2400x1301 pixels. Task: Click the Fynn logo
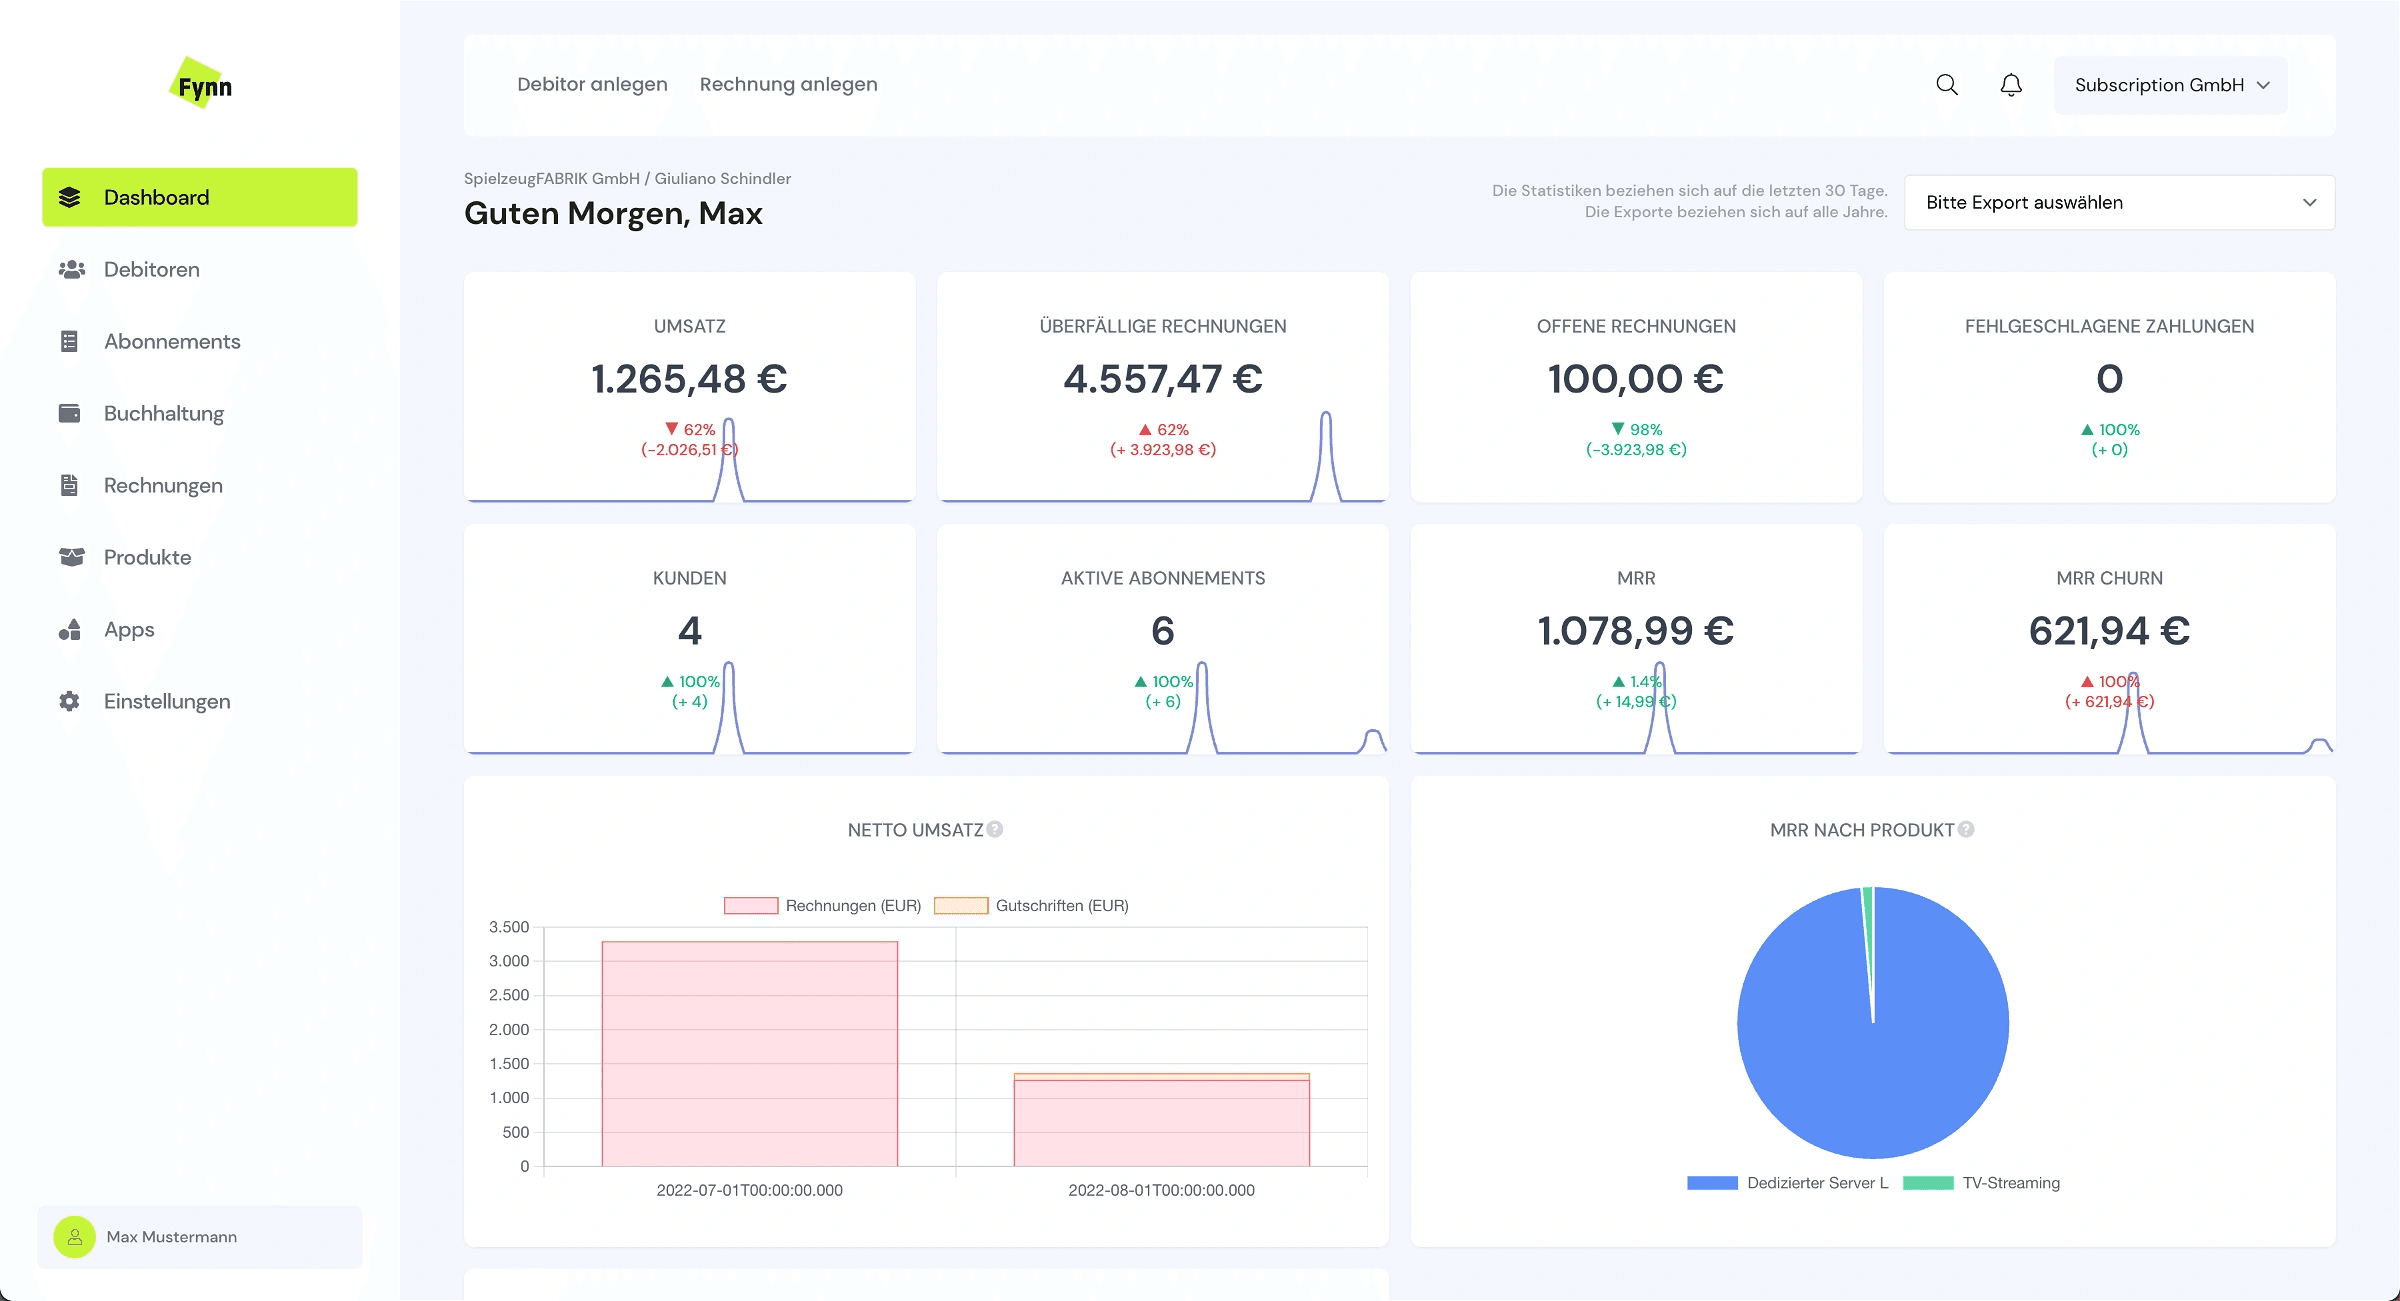pyautogui.click(x=202, y=84)
